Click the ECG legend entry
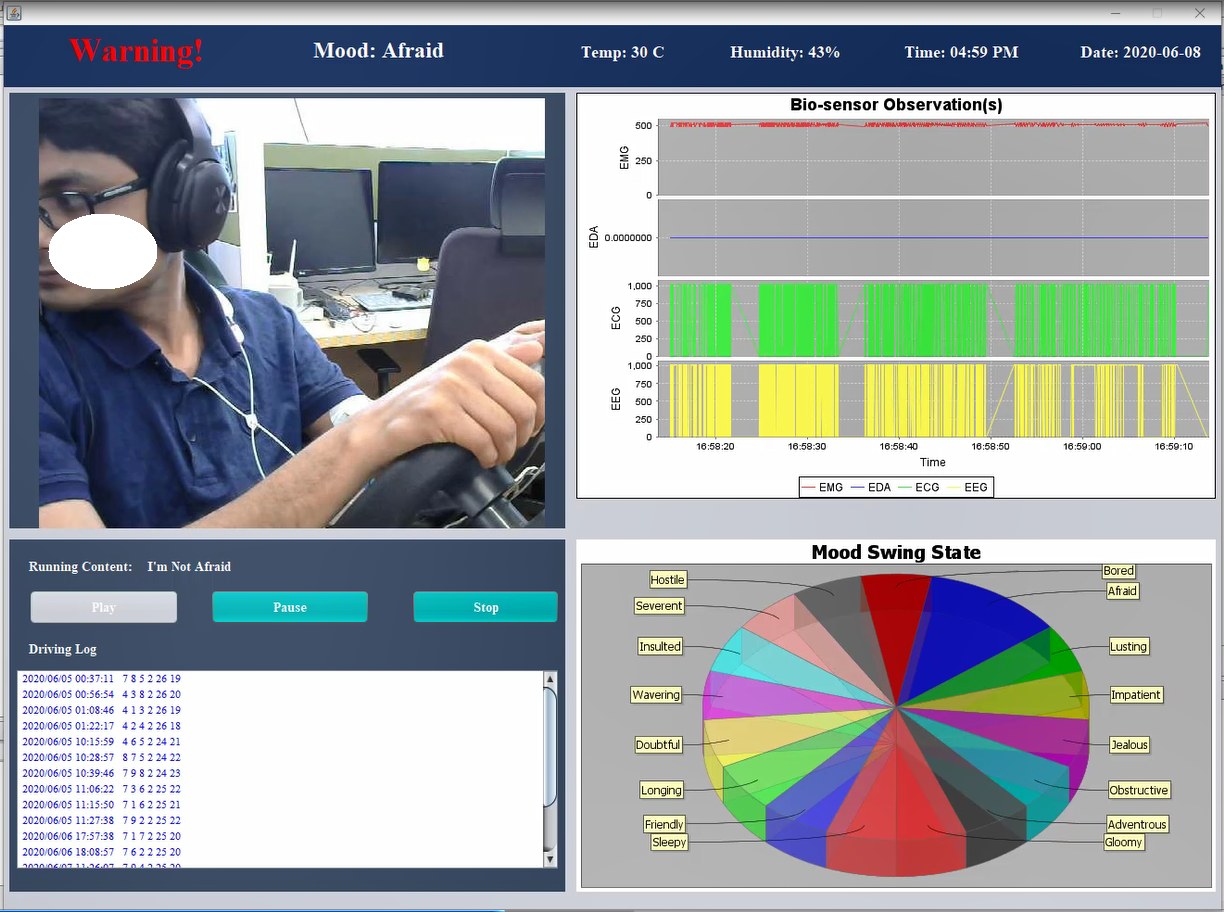 (919, 487)
